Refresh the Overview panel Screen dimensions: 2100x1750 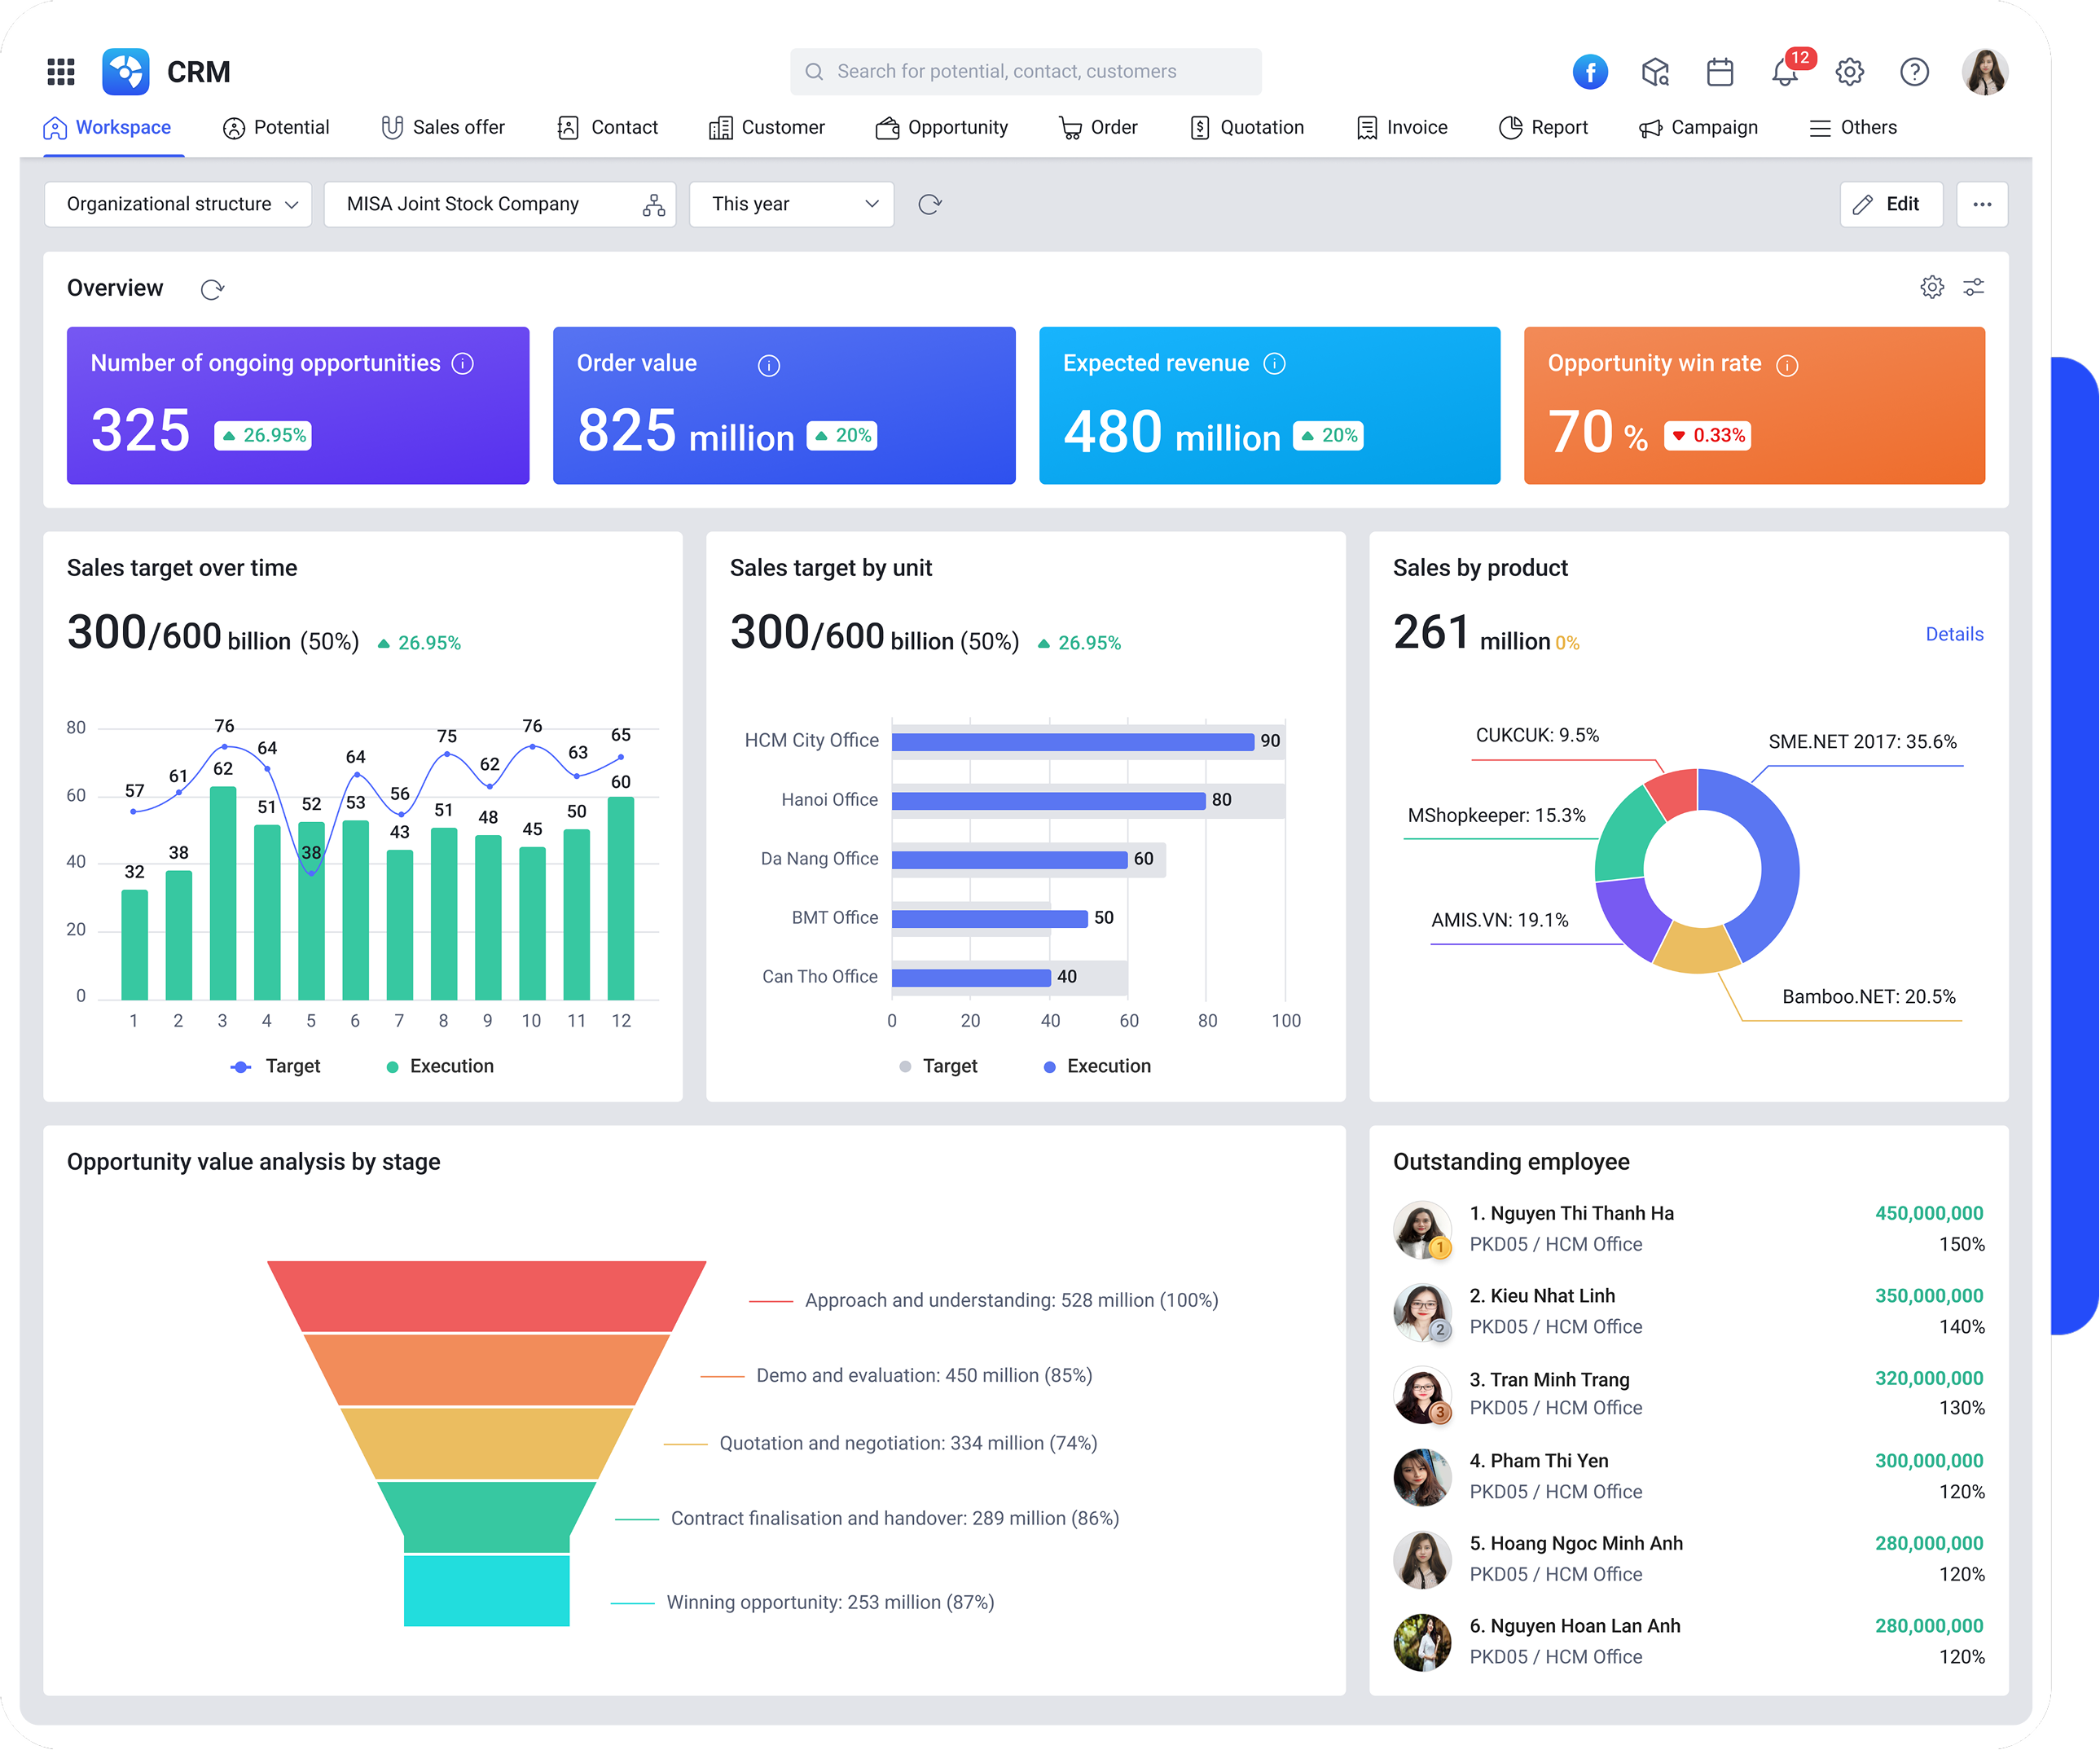(213, 289)
